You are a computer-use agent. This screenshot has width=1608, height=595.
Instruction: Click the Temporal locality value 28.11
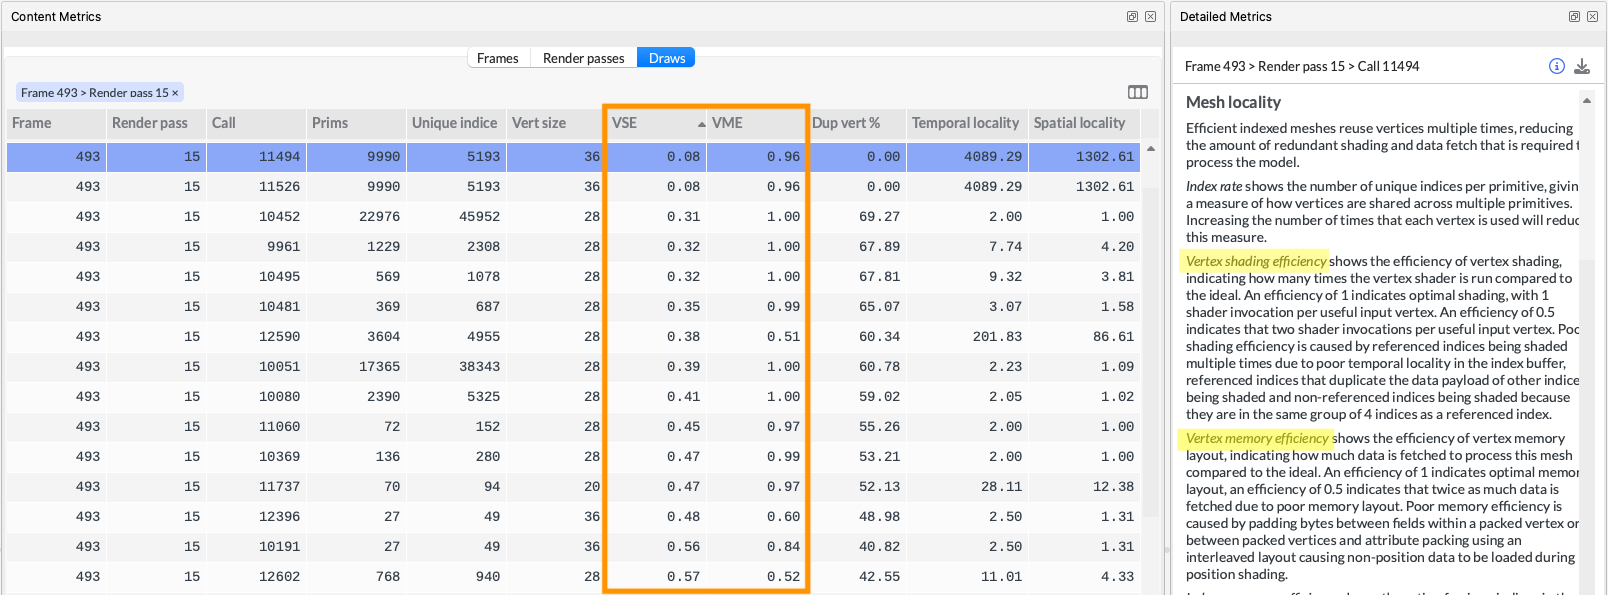1001,486
